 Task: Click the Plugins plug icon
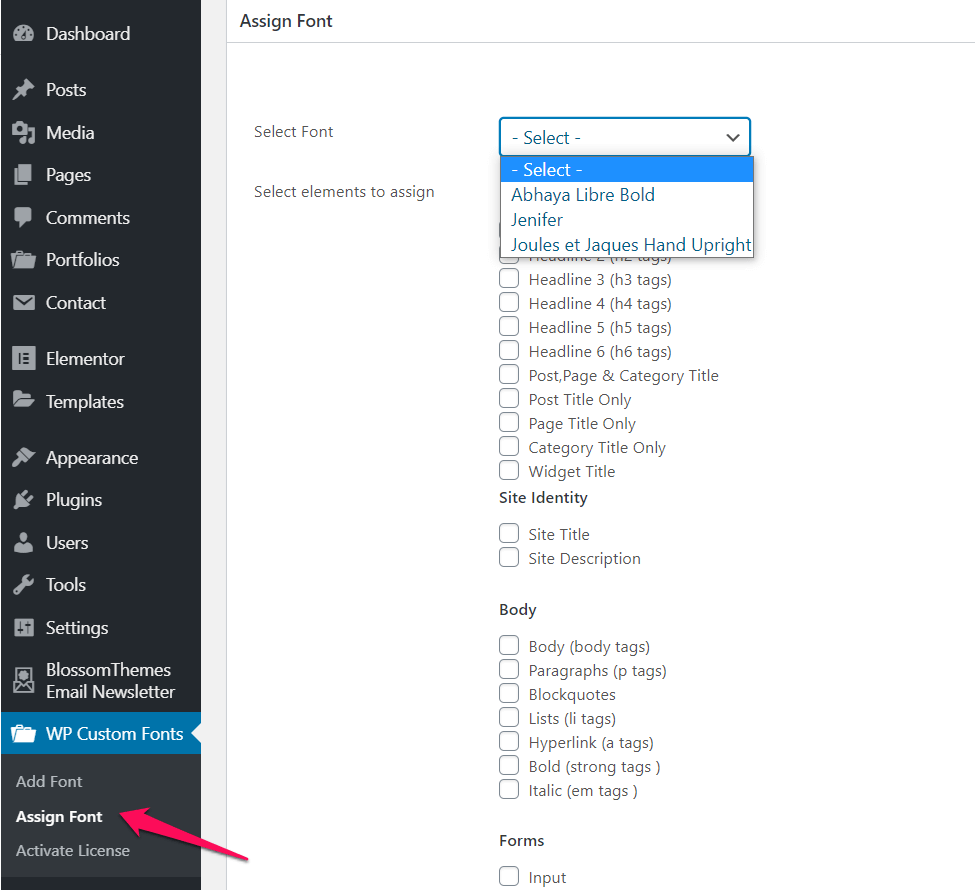pyautogui.click(x=23, y=500)
